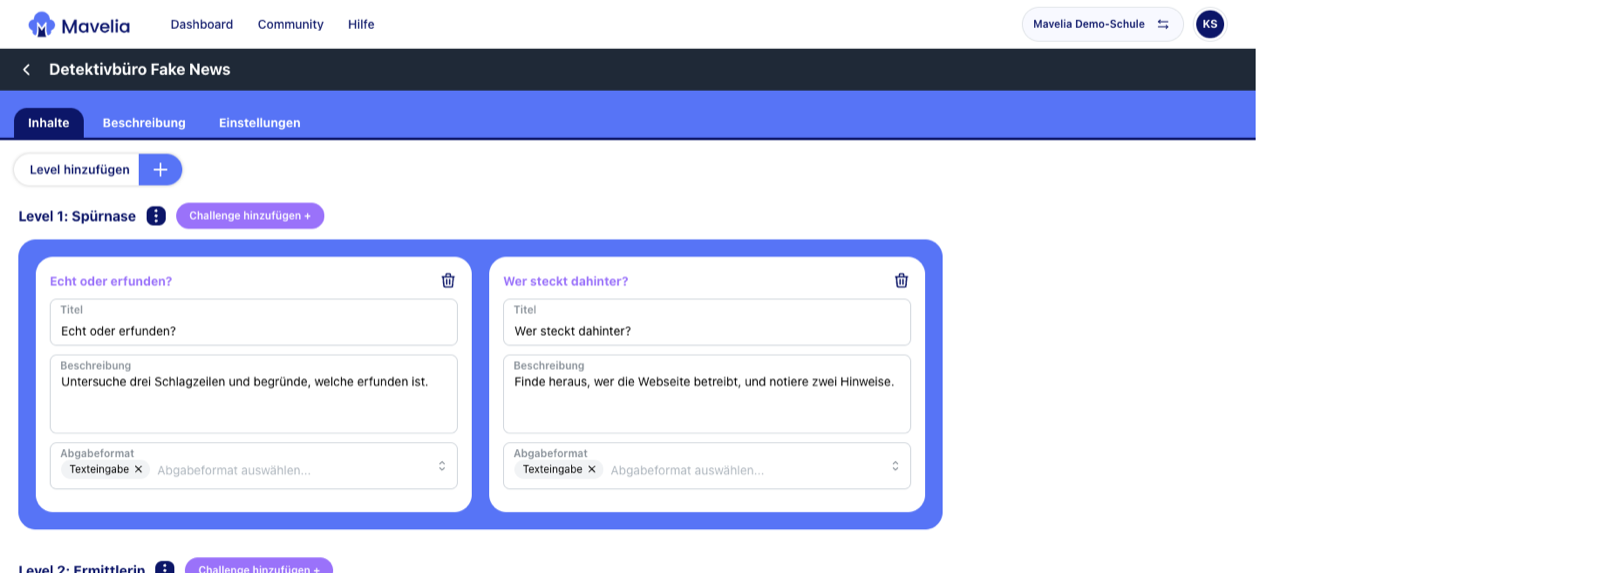Remove Texteingabe tag in 'Wer steckt dahinter?' card
This screenshot has width=1600, height=573.
592,469
